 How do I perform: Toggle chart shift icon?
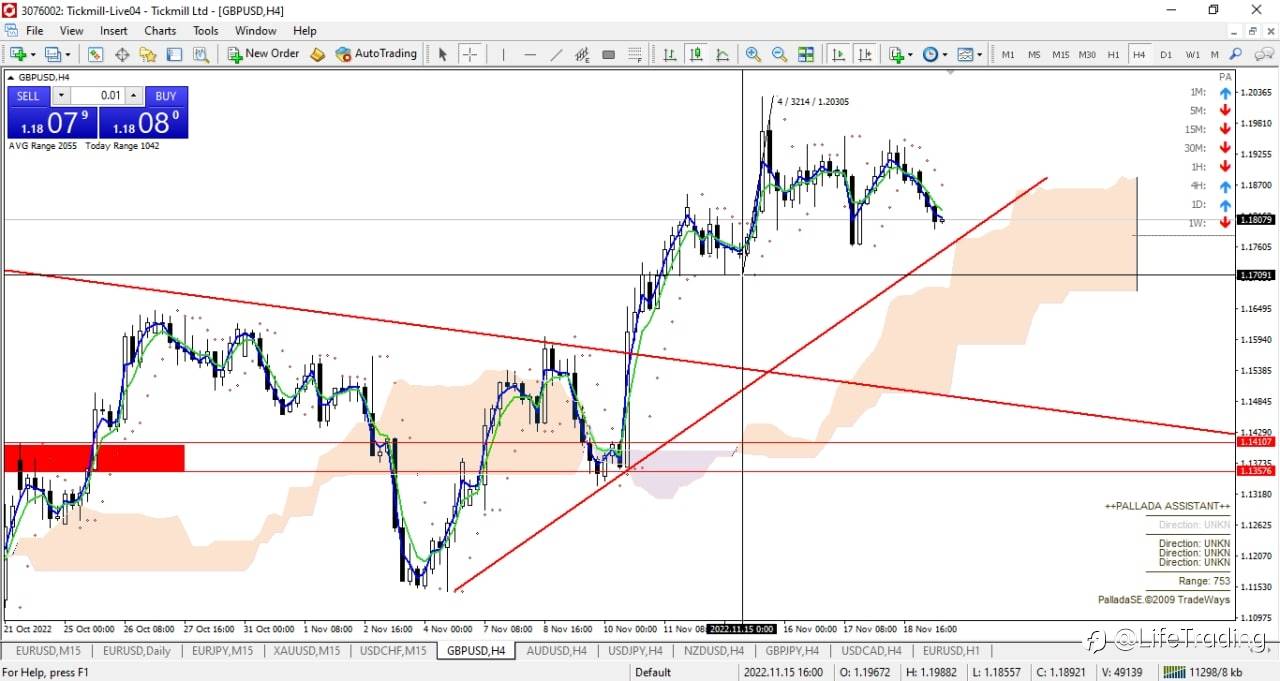click(x=865, y=54)
